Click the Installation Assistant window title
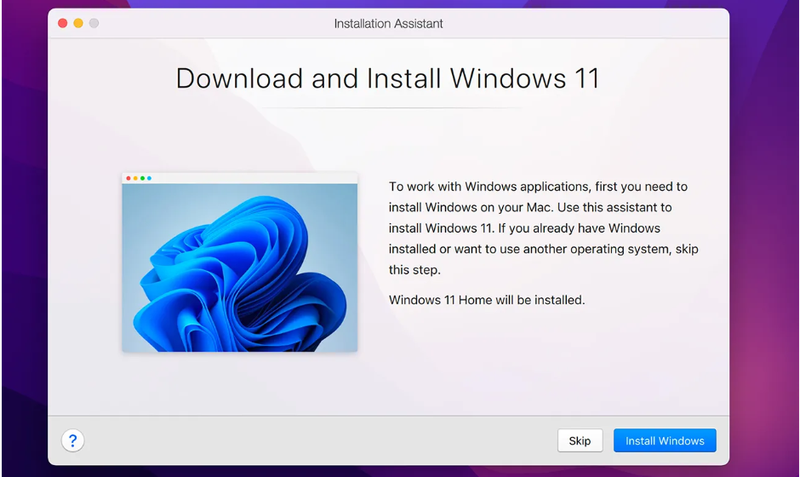The height and width of the screenshot is (477, 800). click(388, 22)
